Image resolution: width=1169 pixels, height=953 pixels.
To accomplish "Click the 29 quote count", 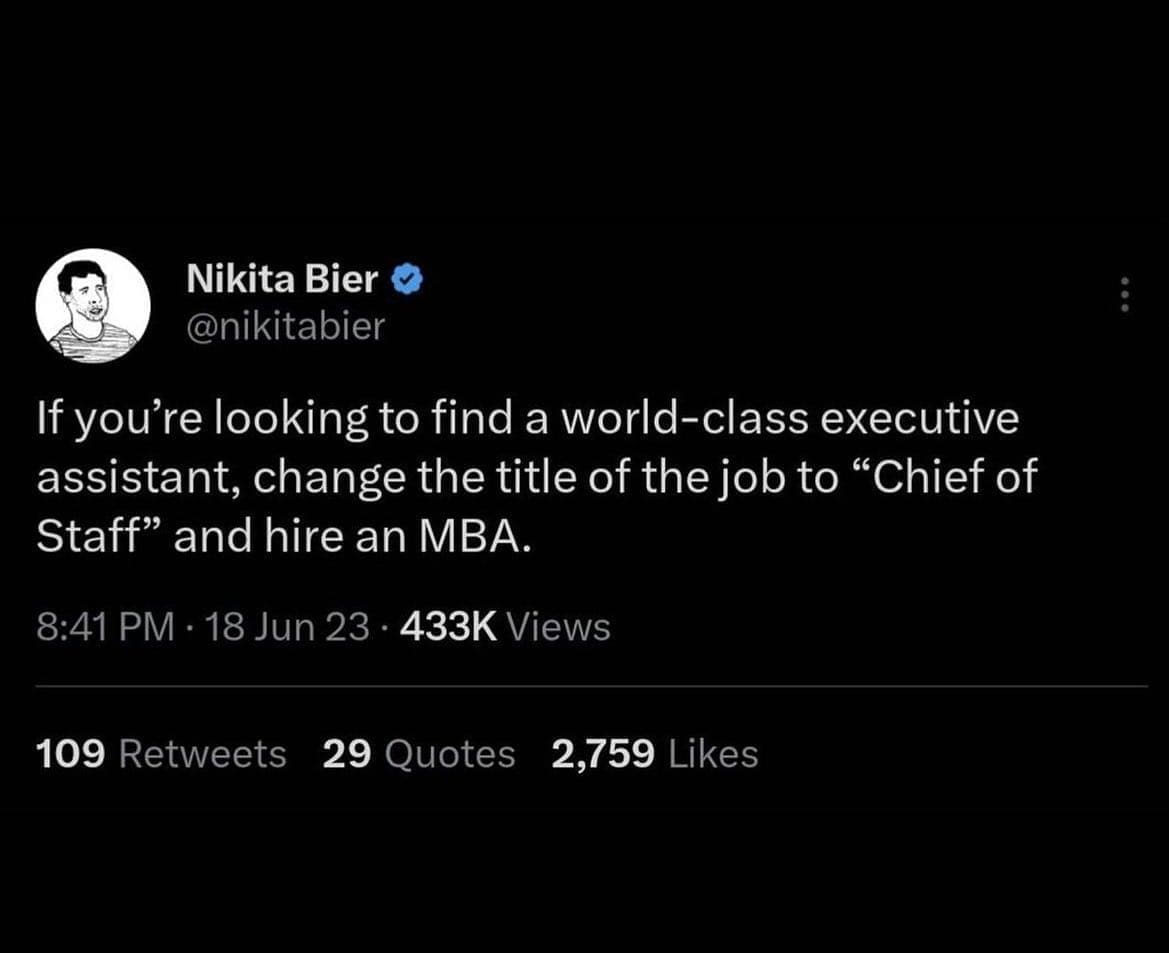I will [346, 754].
